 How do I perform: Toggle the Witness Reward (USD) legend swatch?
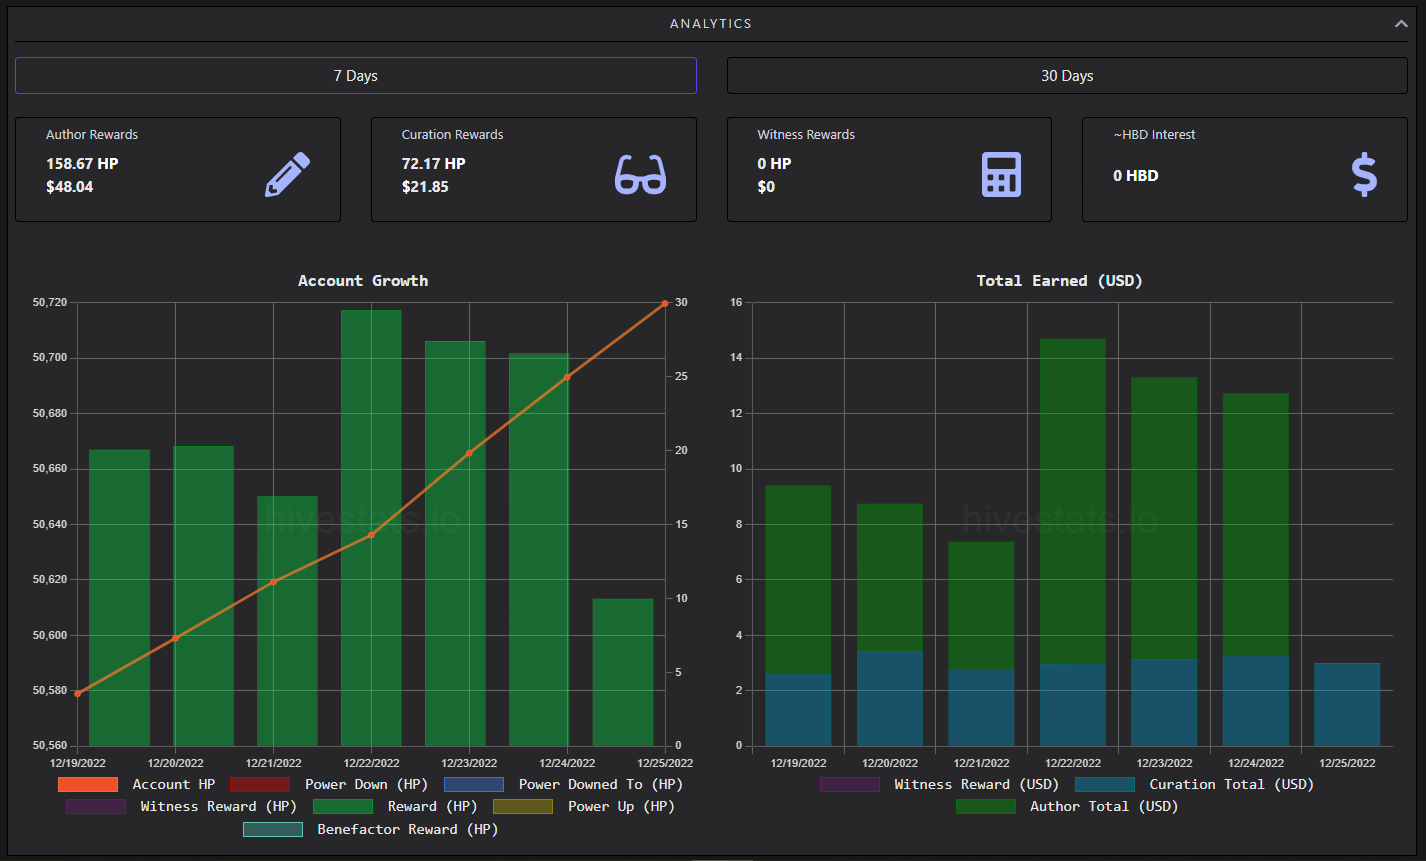tap(850, 784)
